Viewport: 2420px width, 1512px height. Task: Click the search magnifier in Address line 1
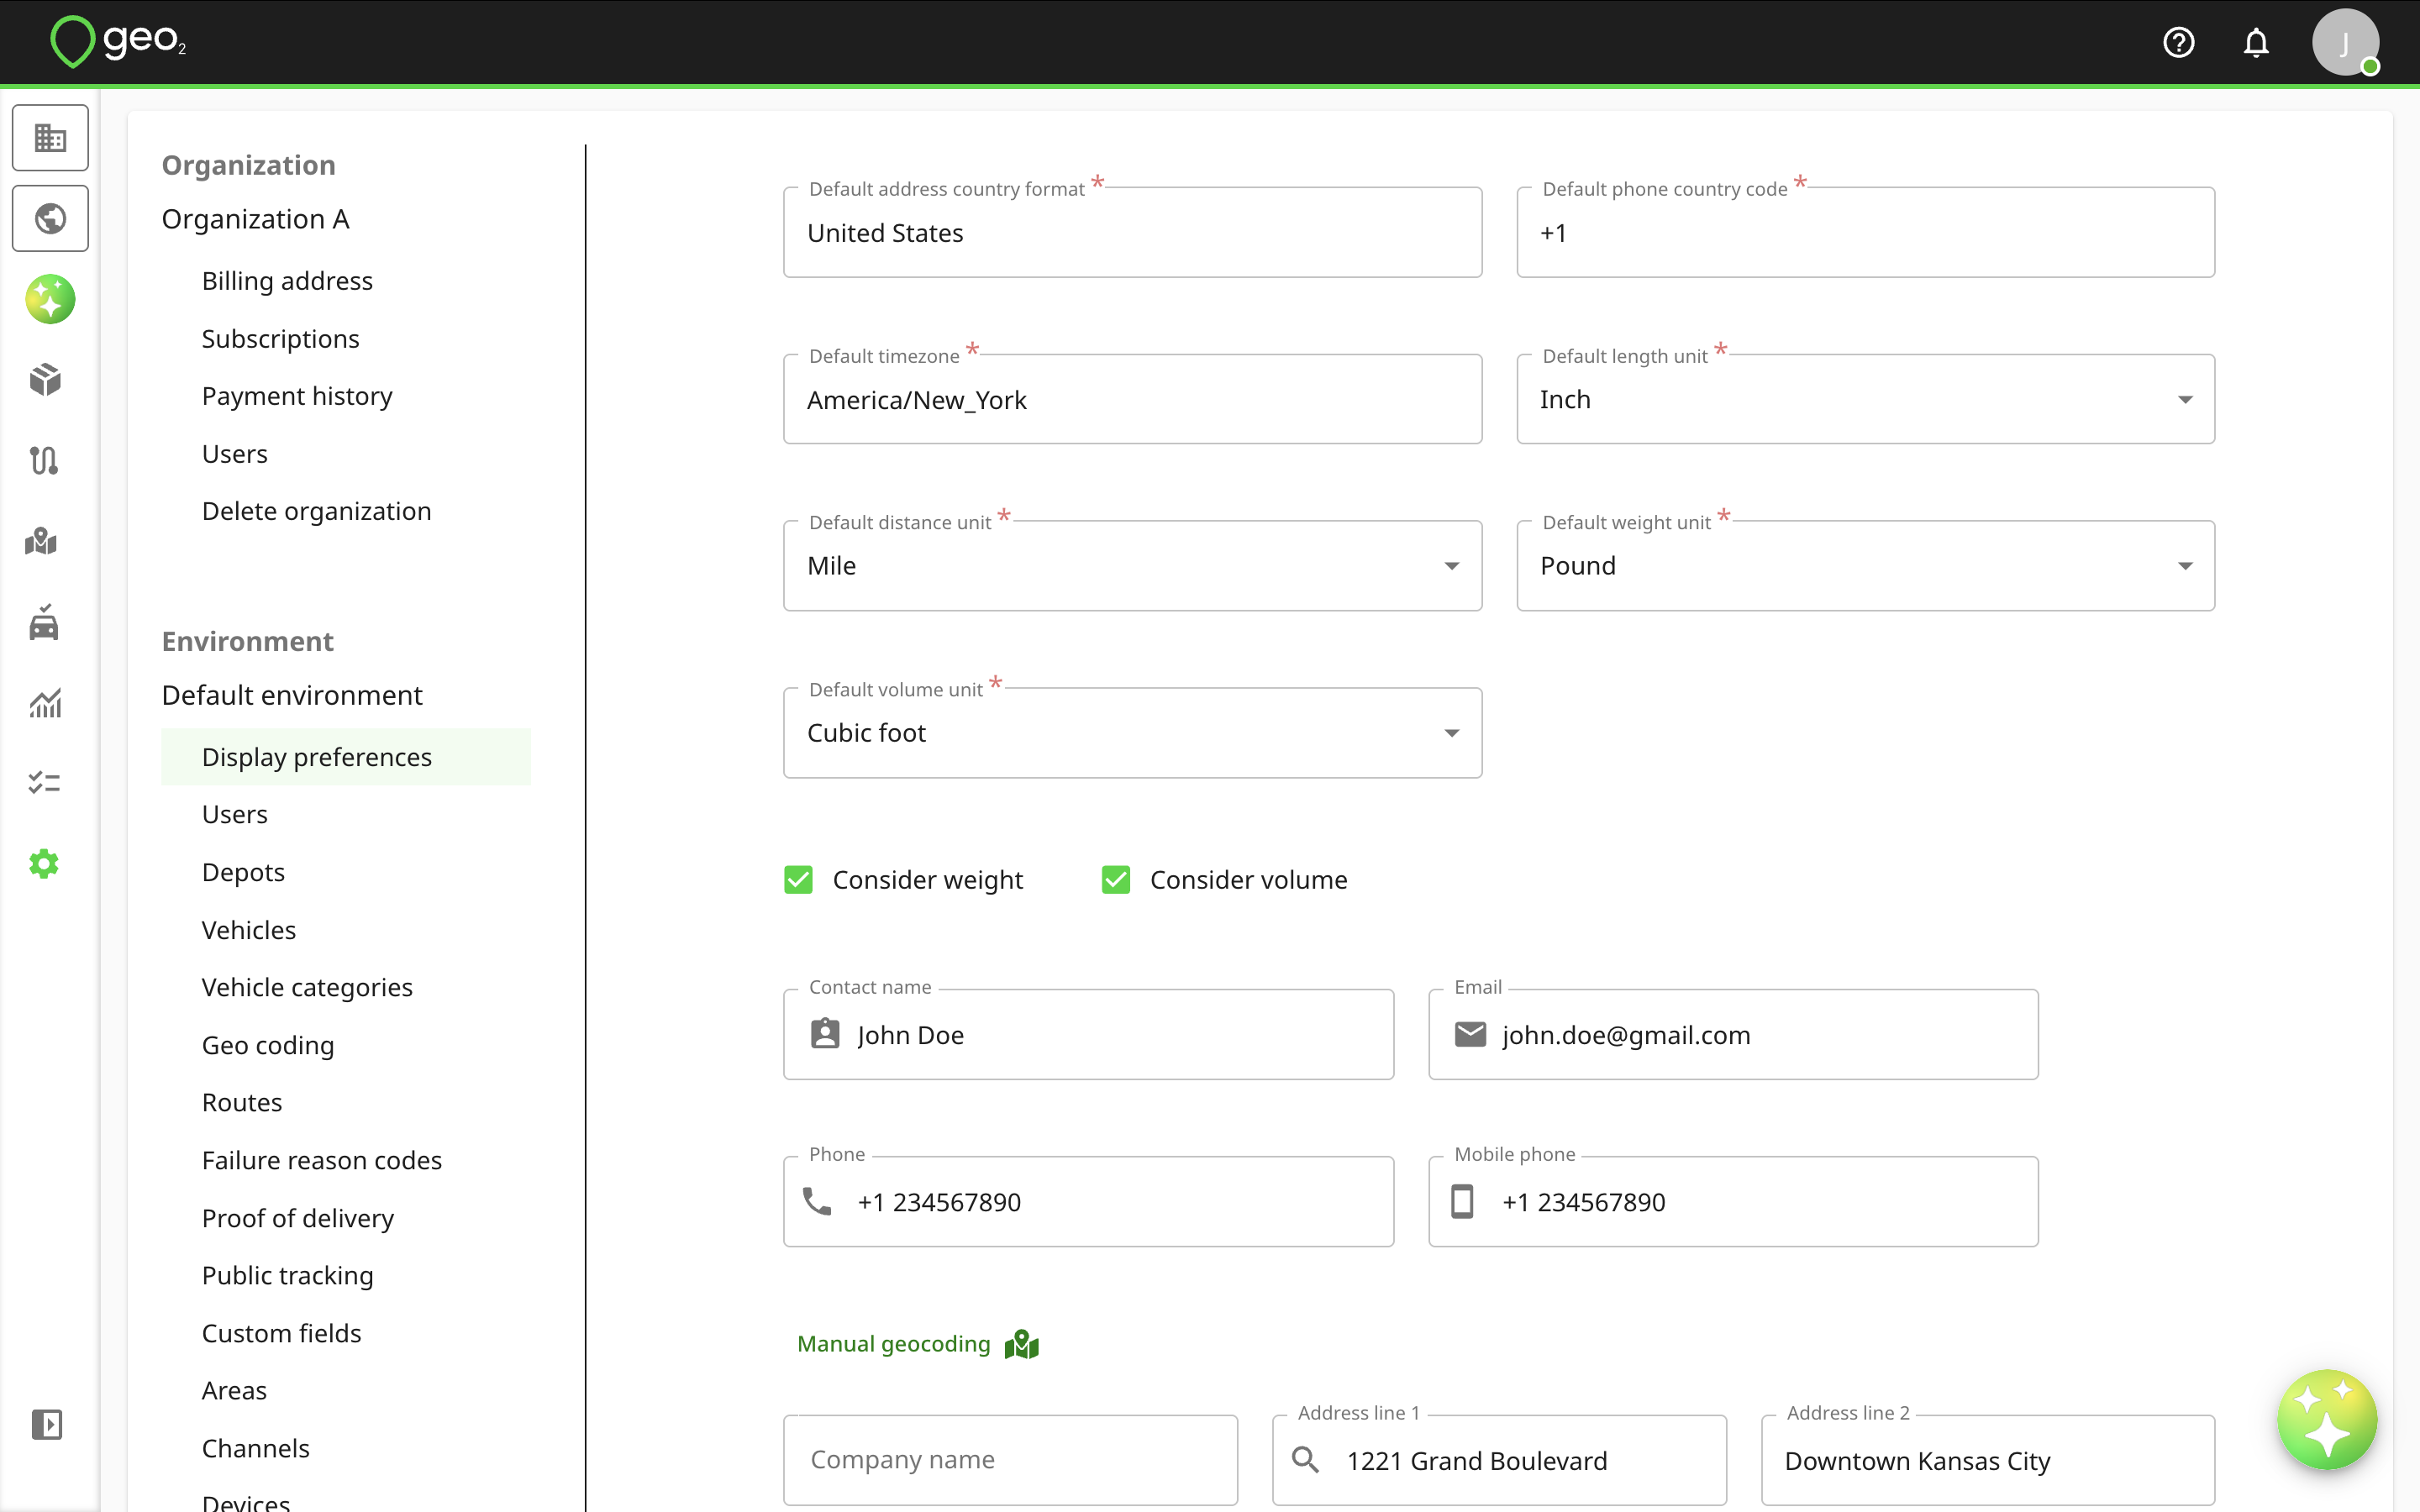(x=1306, y=1460)
